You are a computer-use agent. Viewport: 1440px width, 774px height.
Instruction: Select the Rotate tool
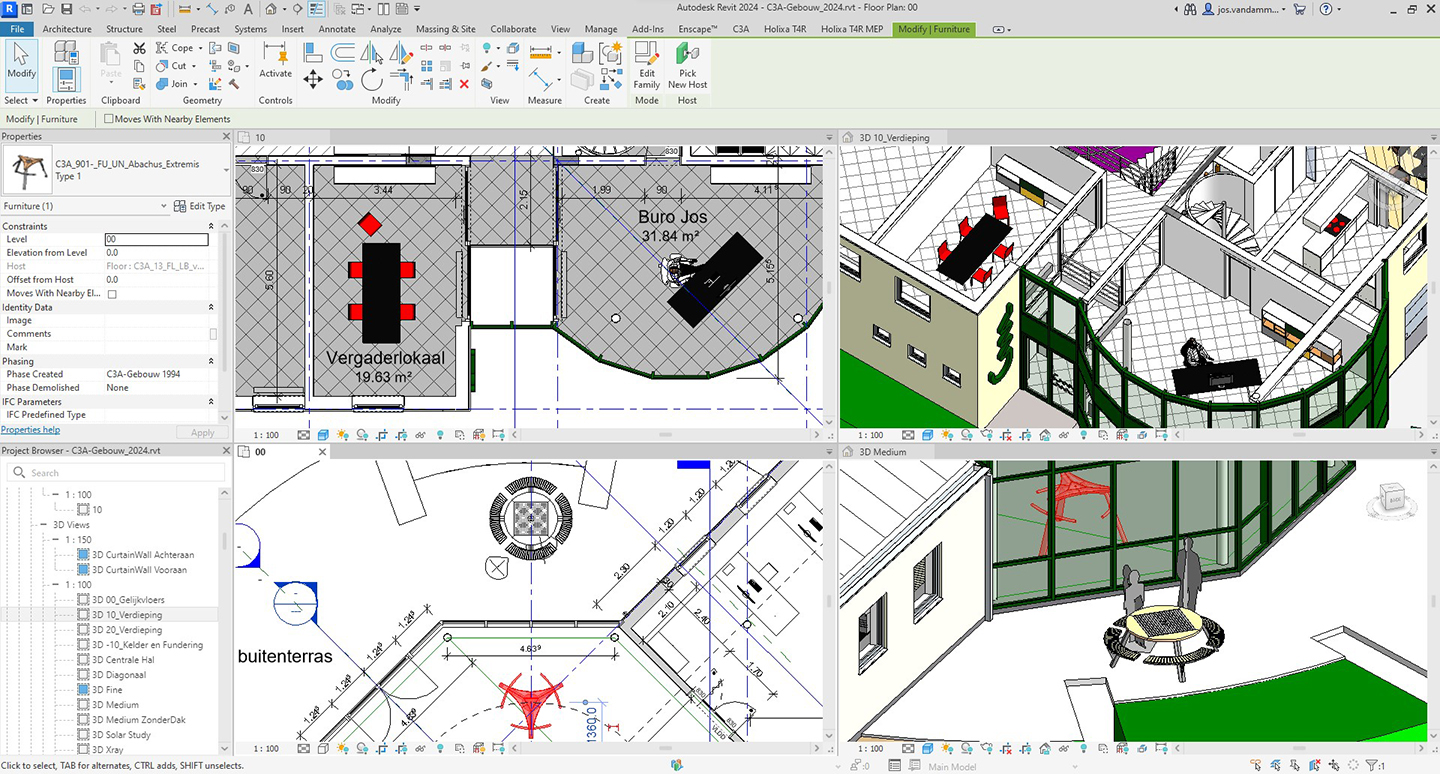click(372, 79)
